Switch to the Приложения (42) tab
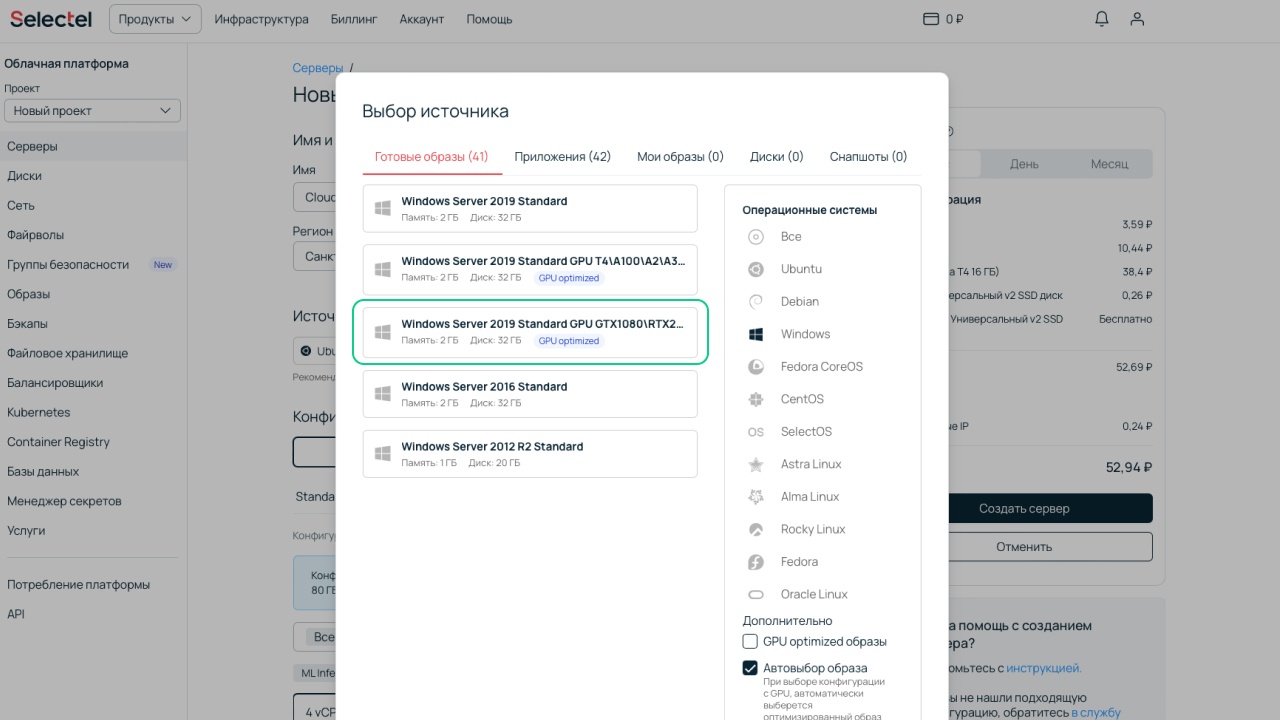This screenshot has width=1280, height=720. (x=562, y=157)
